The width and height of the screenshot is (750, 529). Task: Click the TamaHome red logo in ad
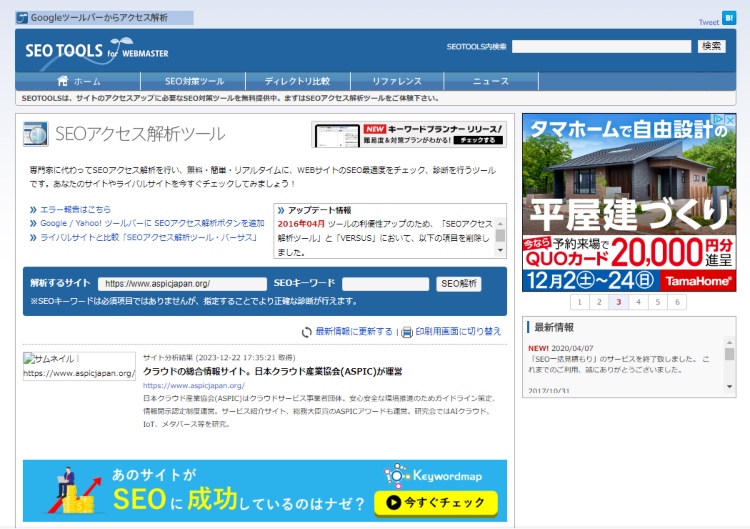[x=698, y=281]
